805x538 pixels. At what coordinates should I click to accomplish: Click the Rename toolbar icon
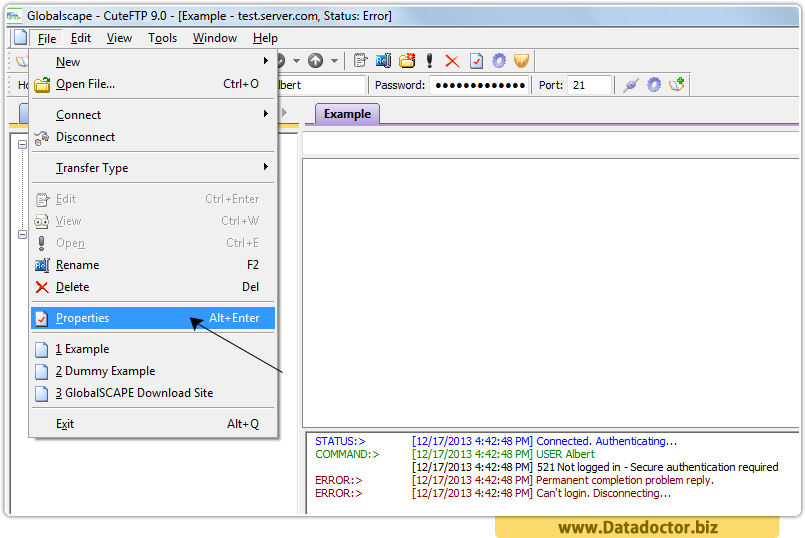[384, 61]
